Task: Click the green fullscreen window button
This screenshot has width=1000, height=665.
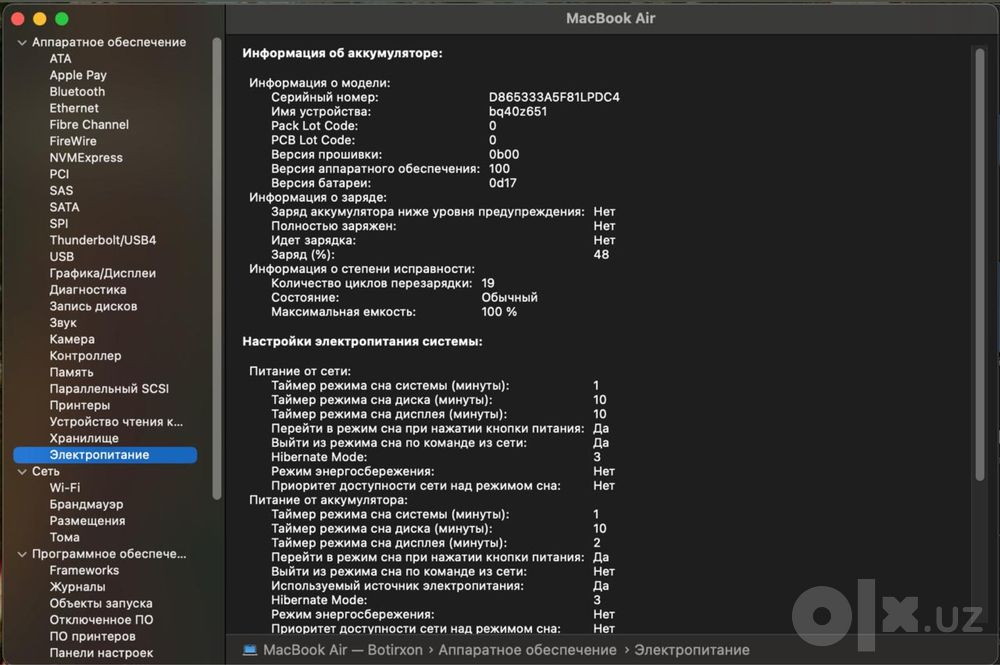Action: pos(62,18)
